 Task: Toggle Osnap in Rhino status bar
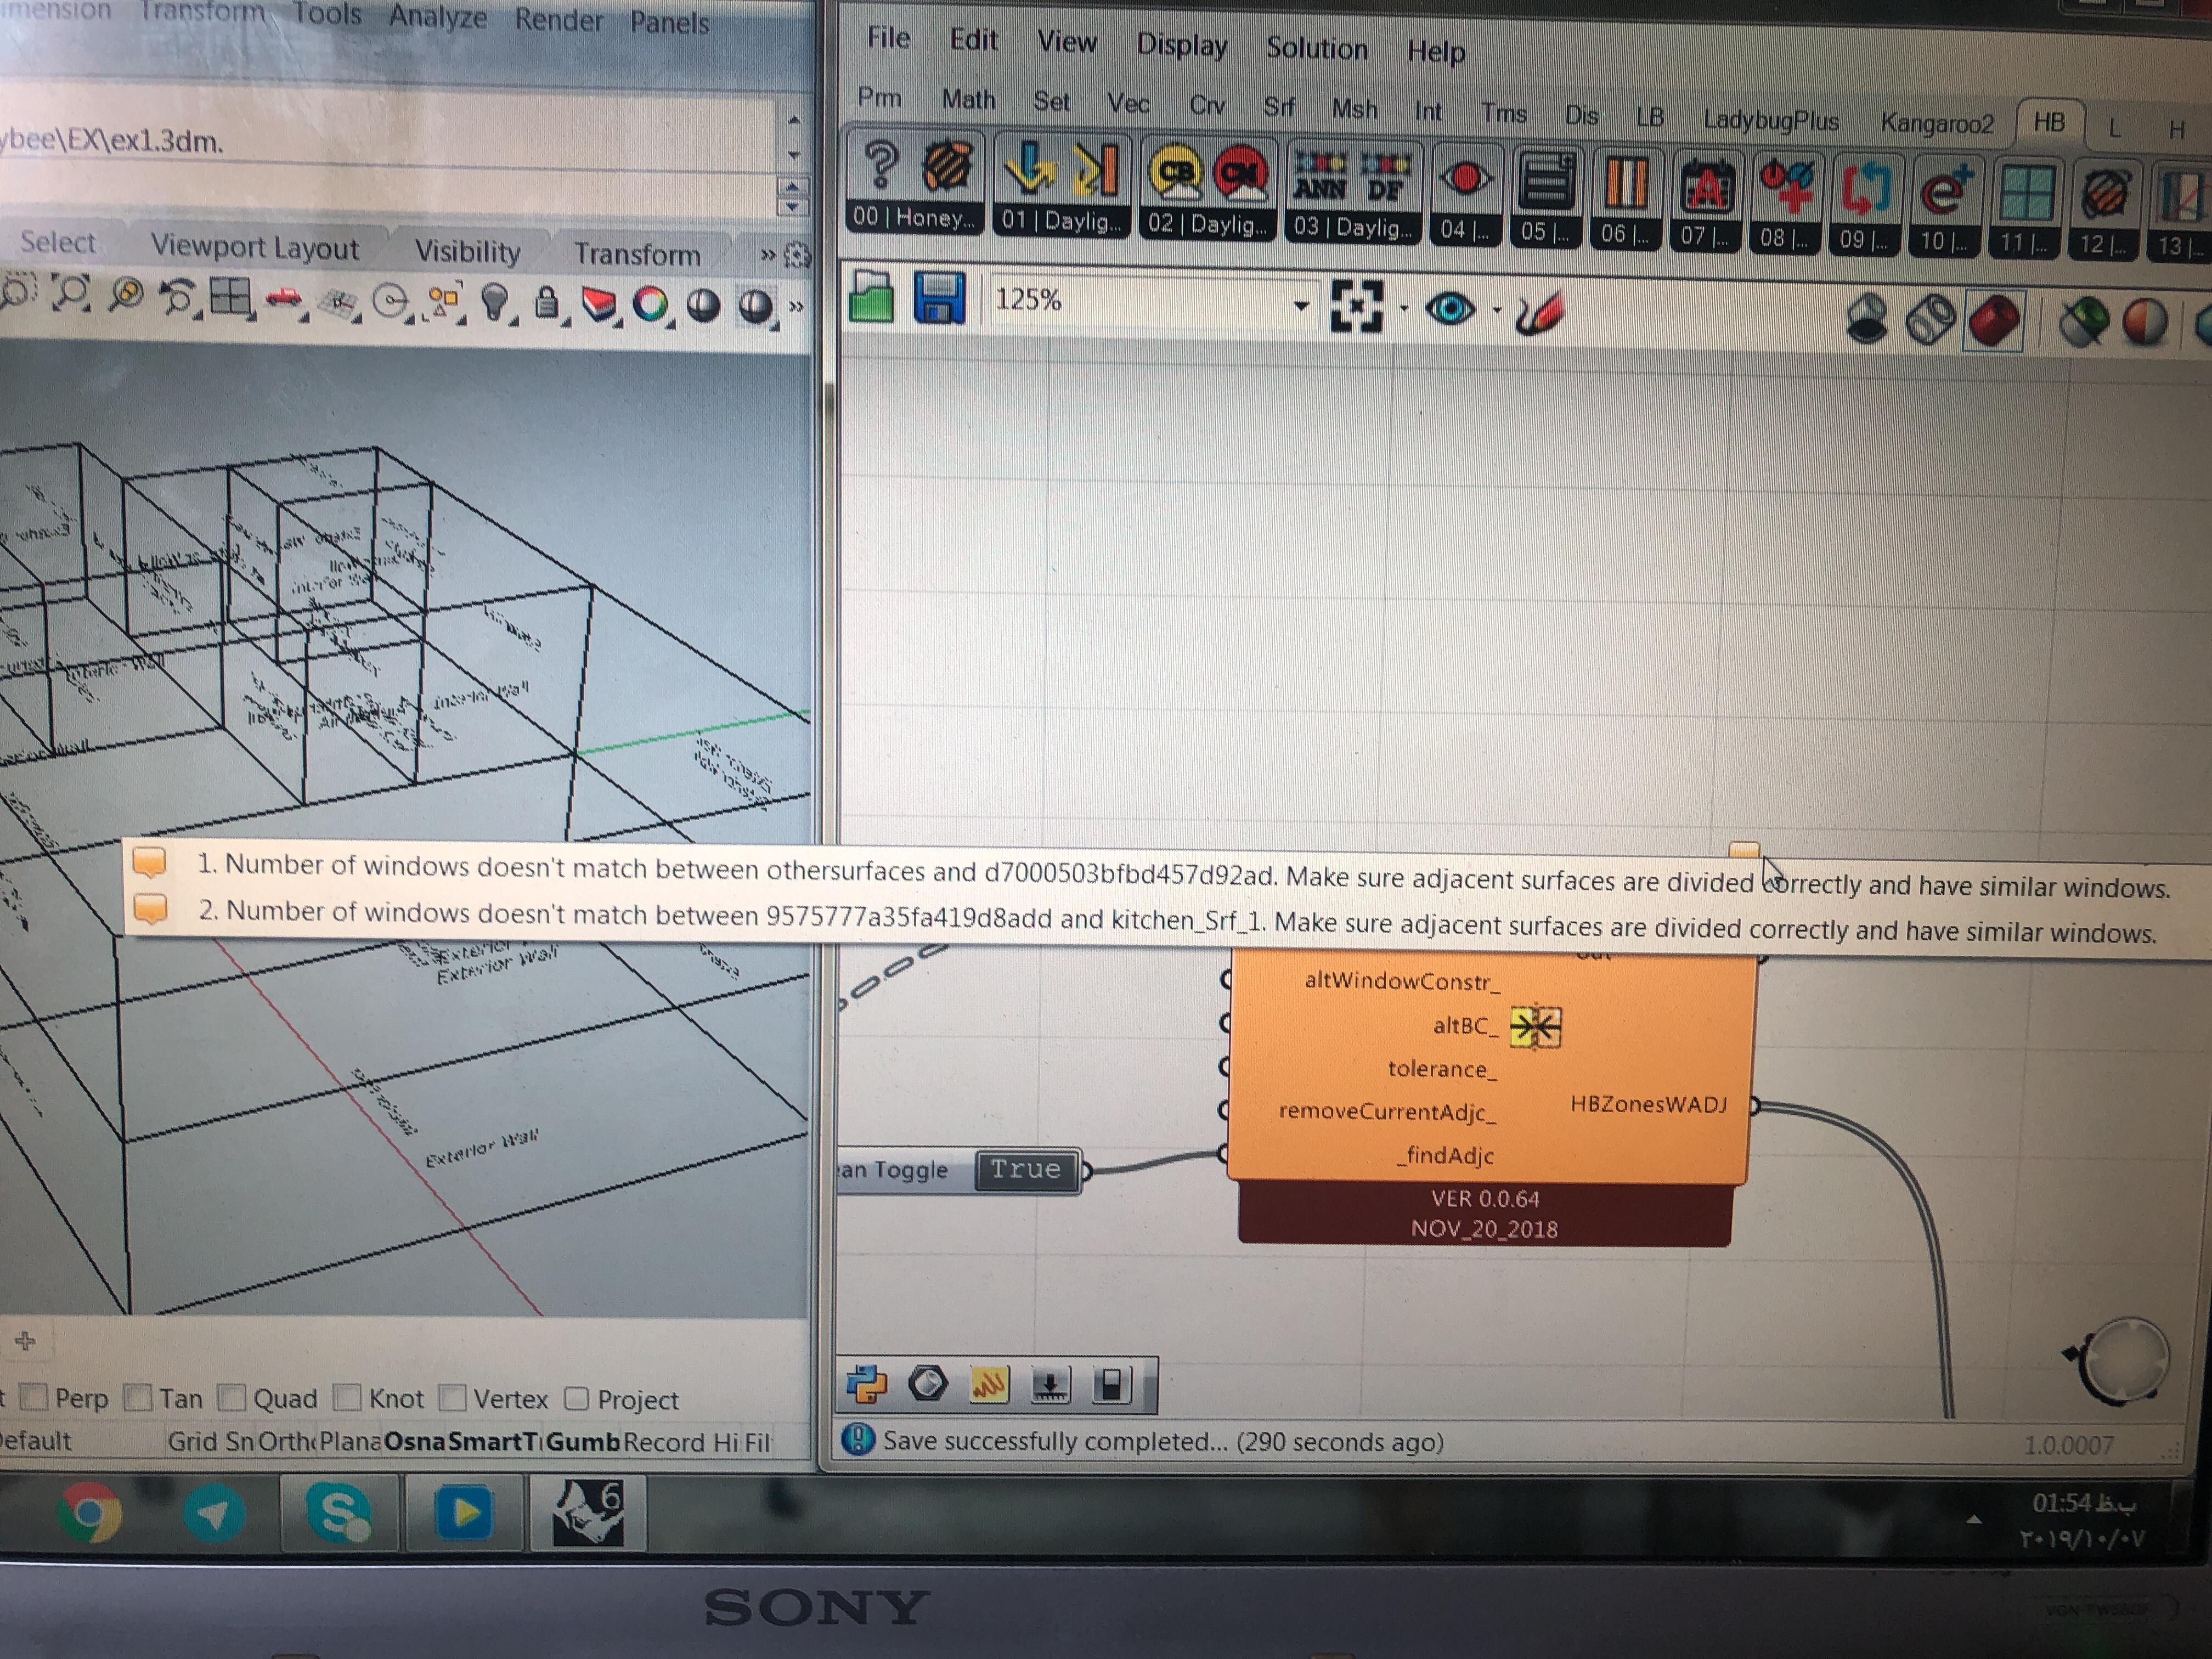414,1441
